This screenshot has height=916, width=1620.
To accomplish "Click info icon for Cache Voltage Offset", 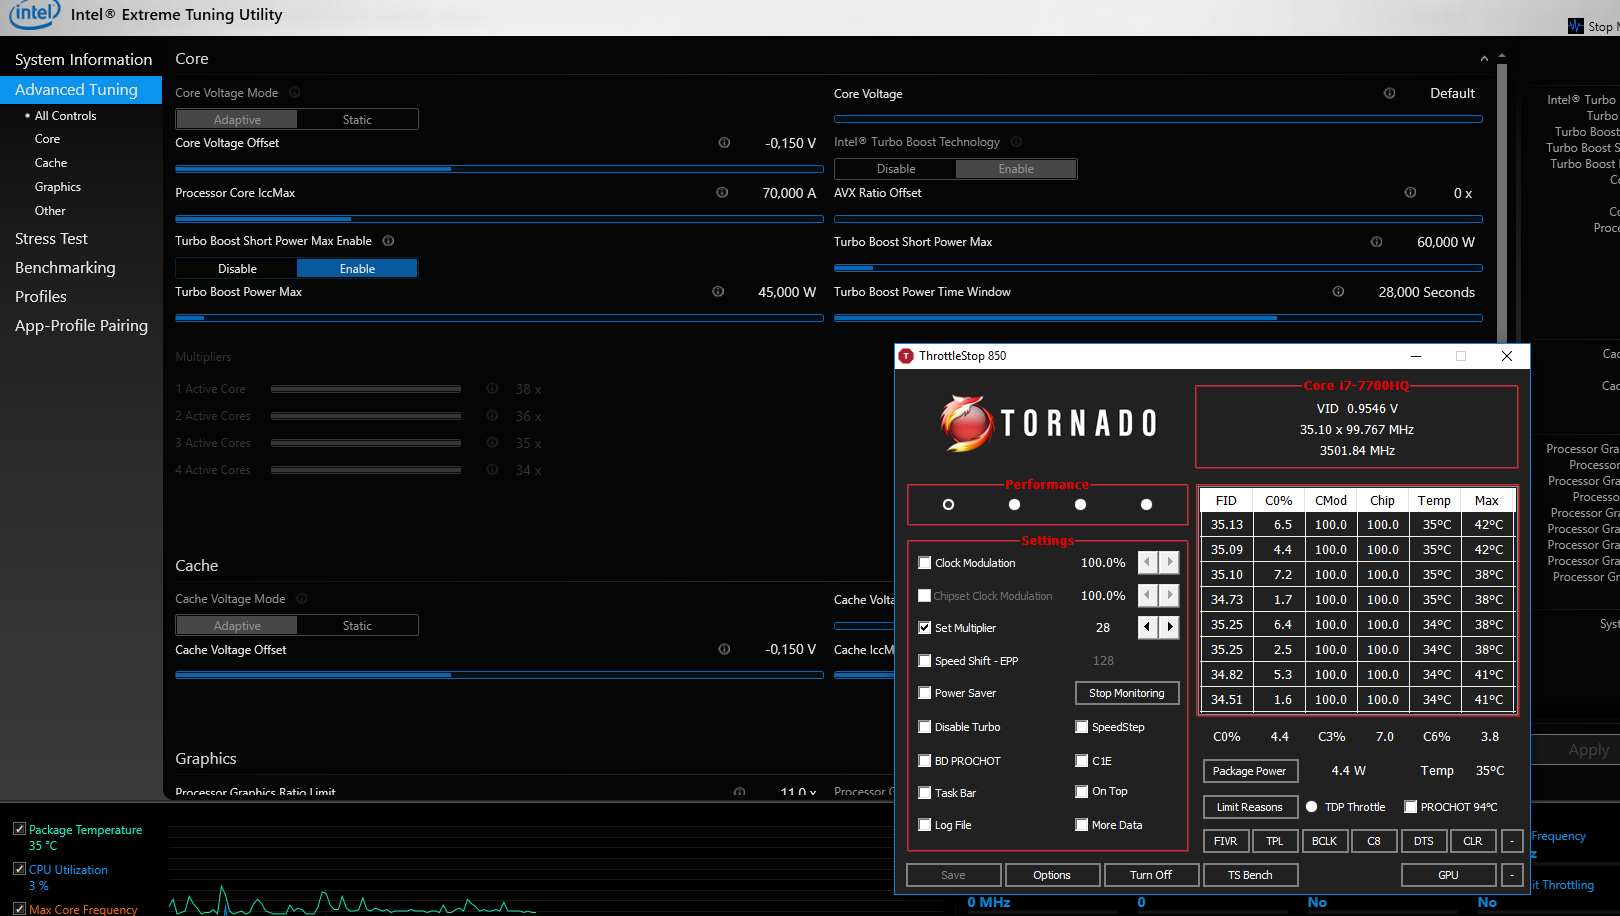I will (724, 649).
